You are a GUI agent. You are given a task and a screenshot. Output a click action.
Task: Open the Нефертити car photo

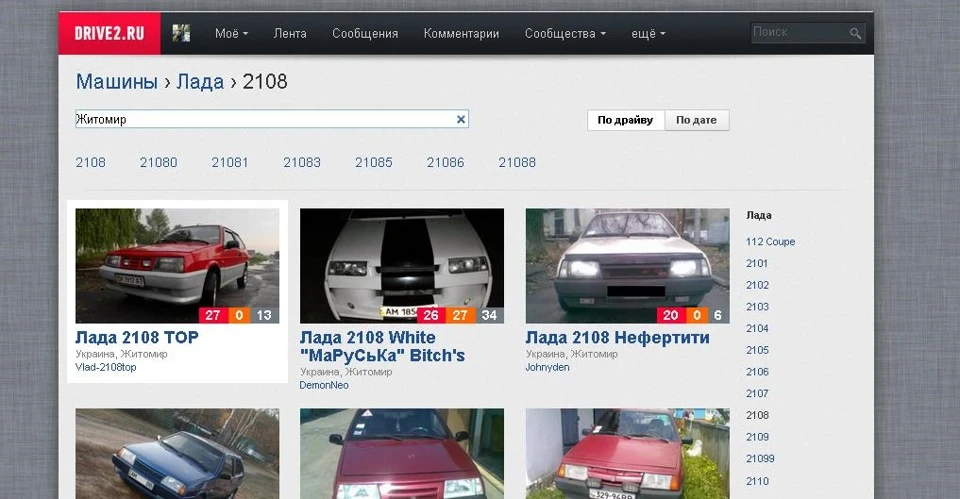click(628, 266)
